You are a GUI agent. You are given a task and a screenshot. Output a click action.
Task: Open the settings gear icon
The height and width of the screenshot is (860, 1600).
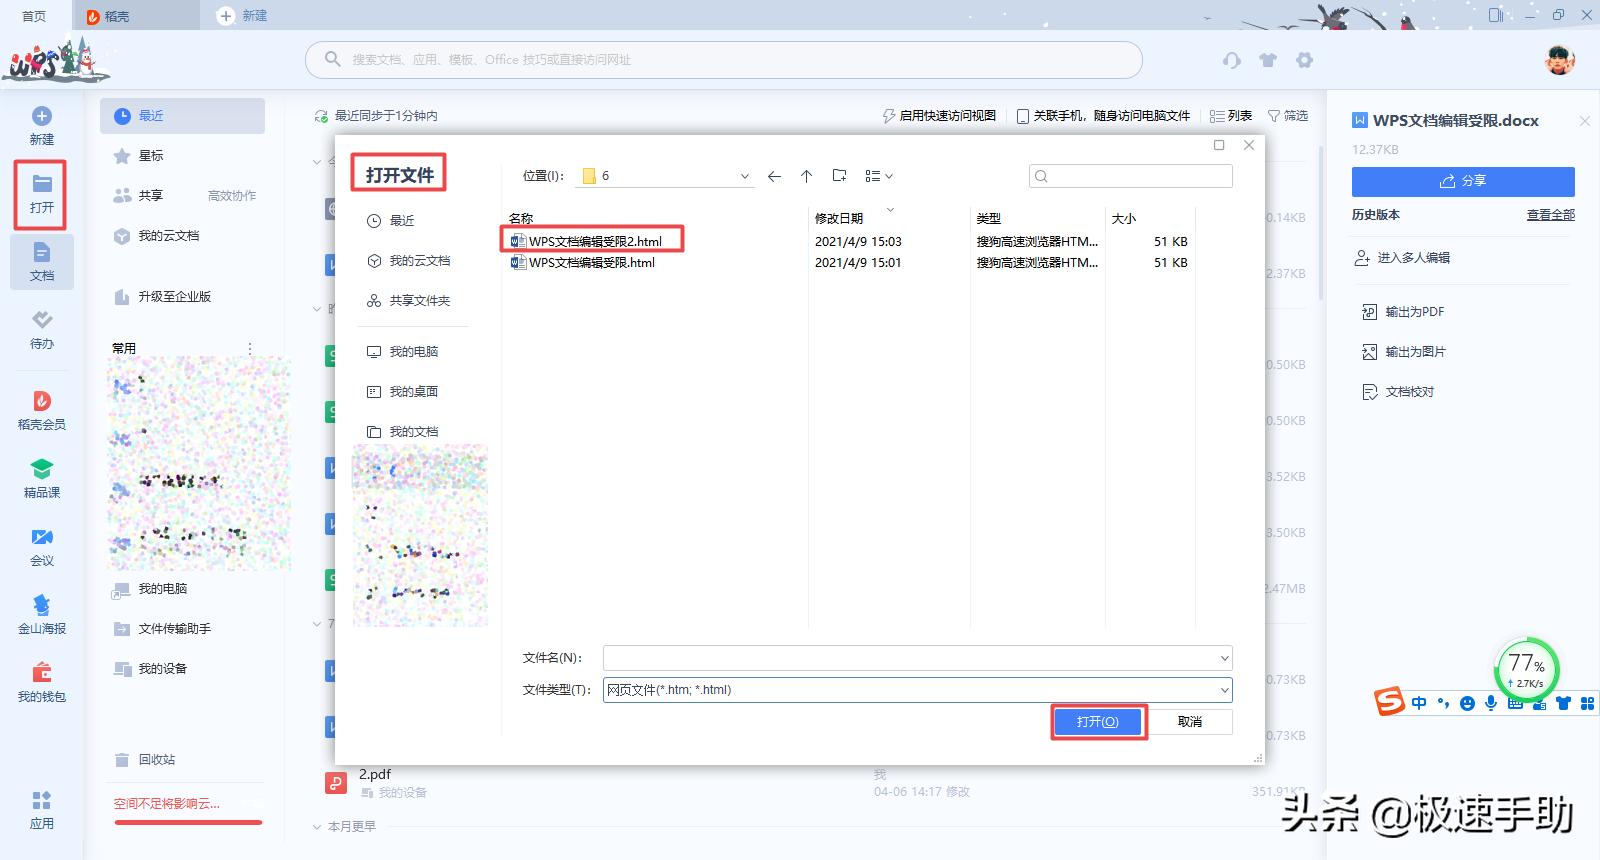[x=1304, y=60]
